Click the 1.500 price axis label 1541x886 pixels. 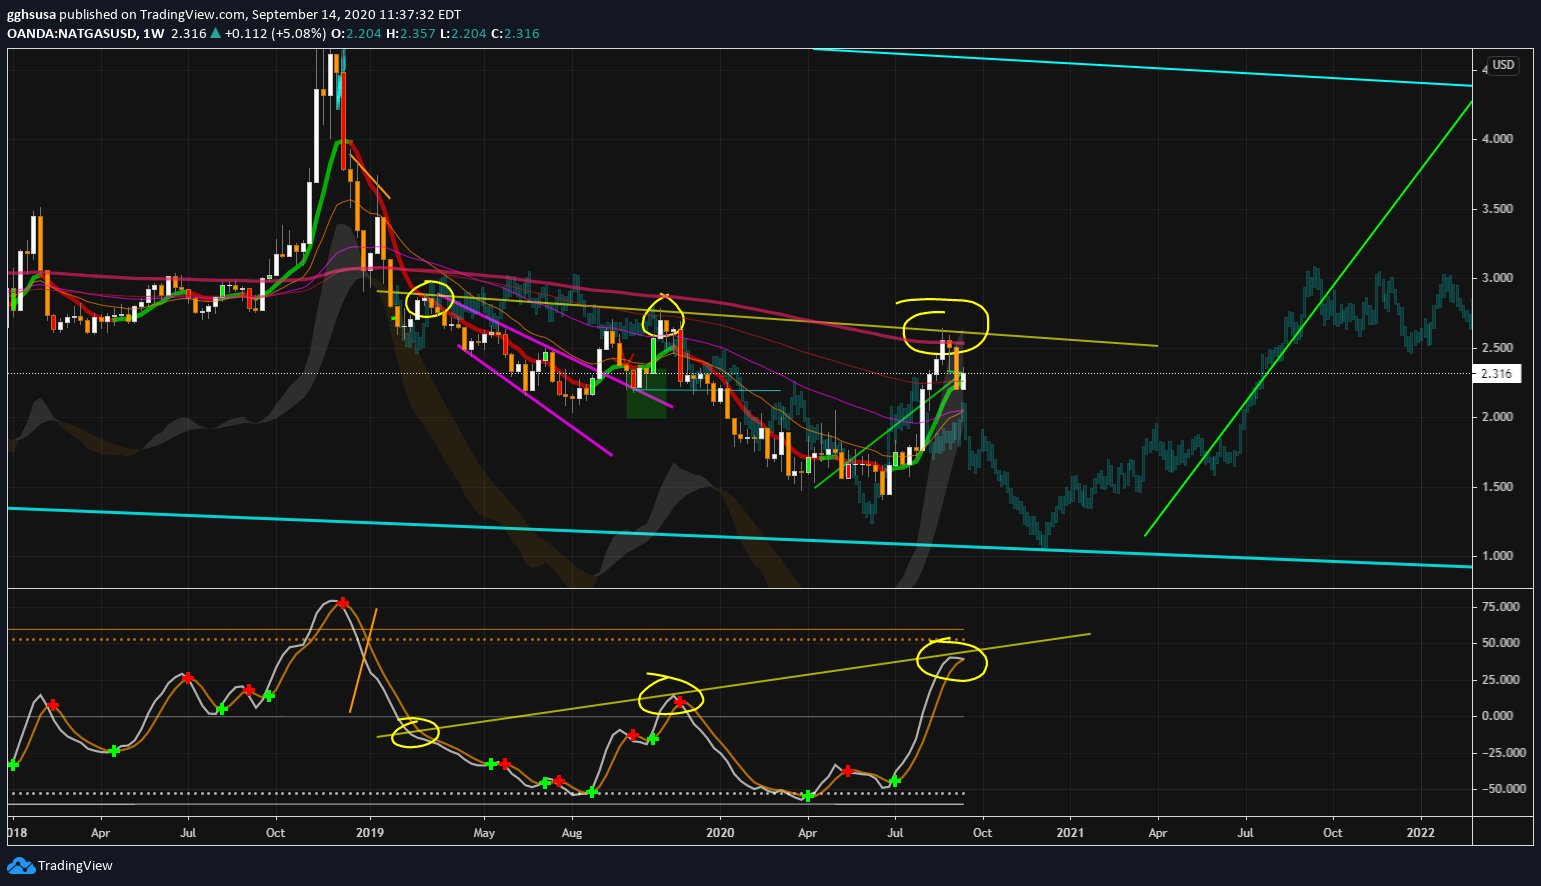click(1498, 487)
